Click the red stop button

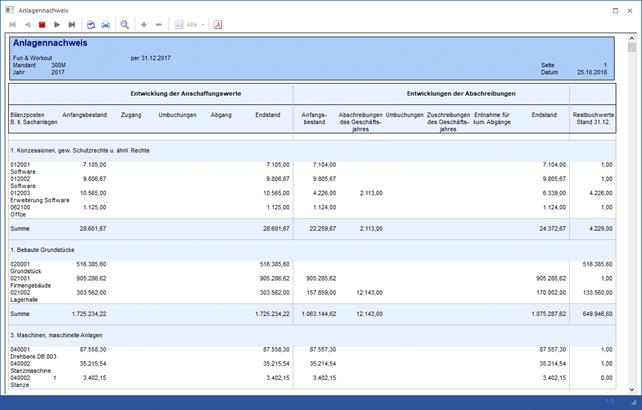click(x=42, y=24)
